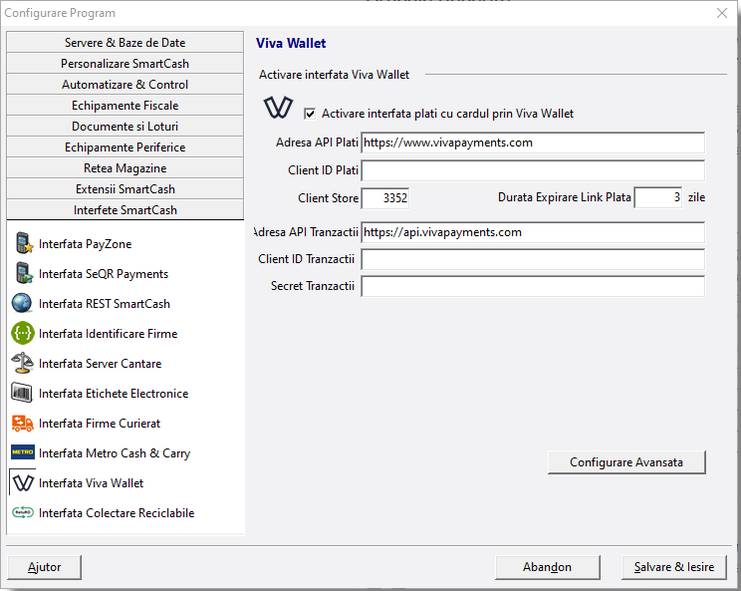Image resolution: width=741 pixels, height=591 pixels.
Task: Select the Interfata PayZone text label
Action: pyautogui.click(x=85, y=244)
